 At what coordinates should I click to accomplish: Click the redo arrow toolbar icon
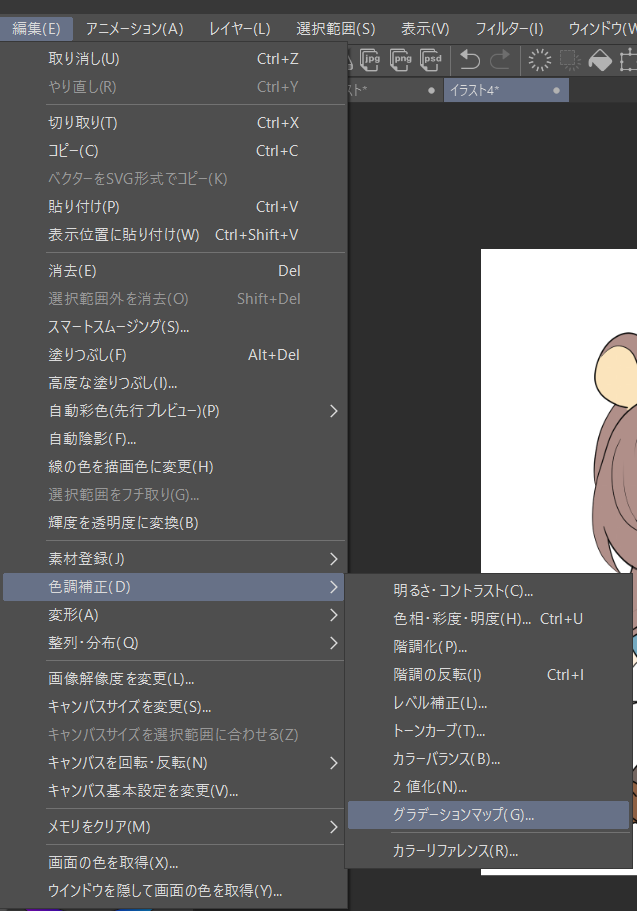500,60
